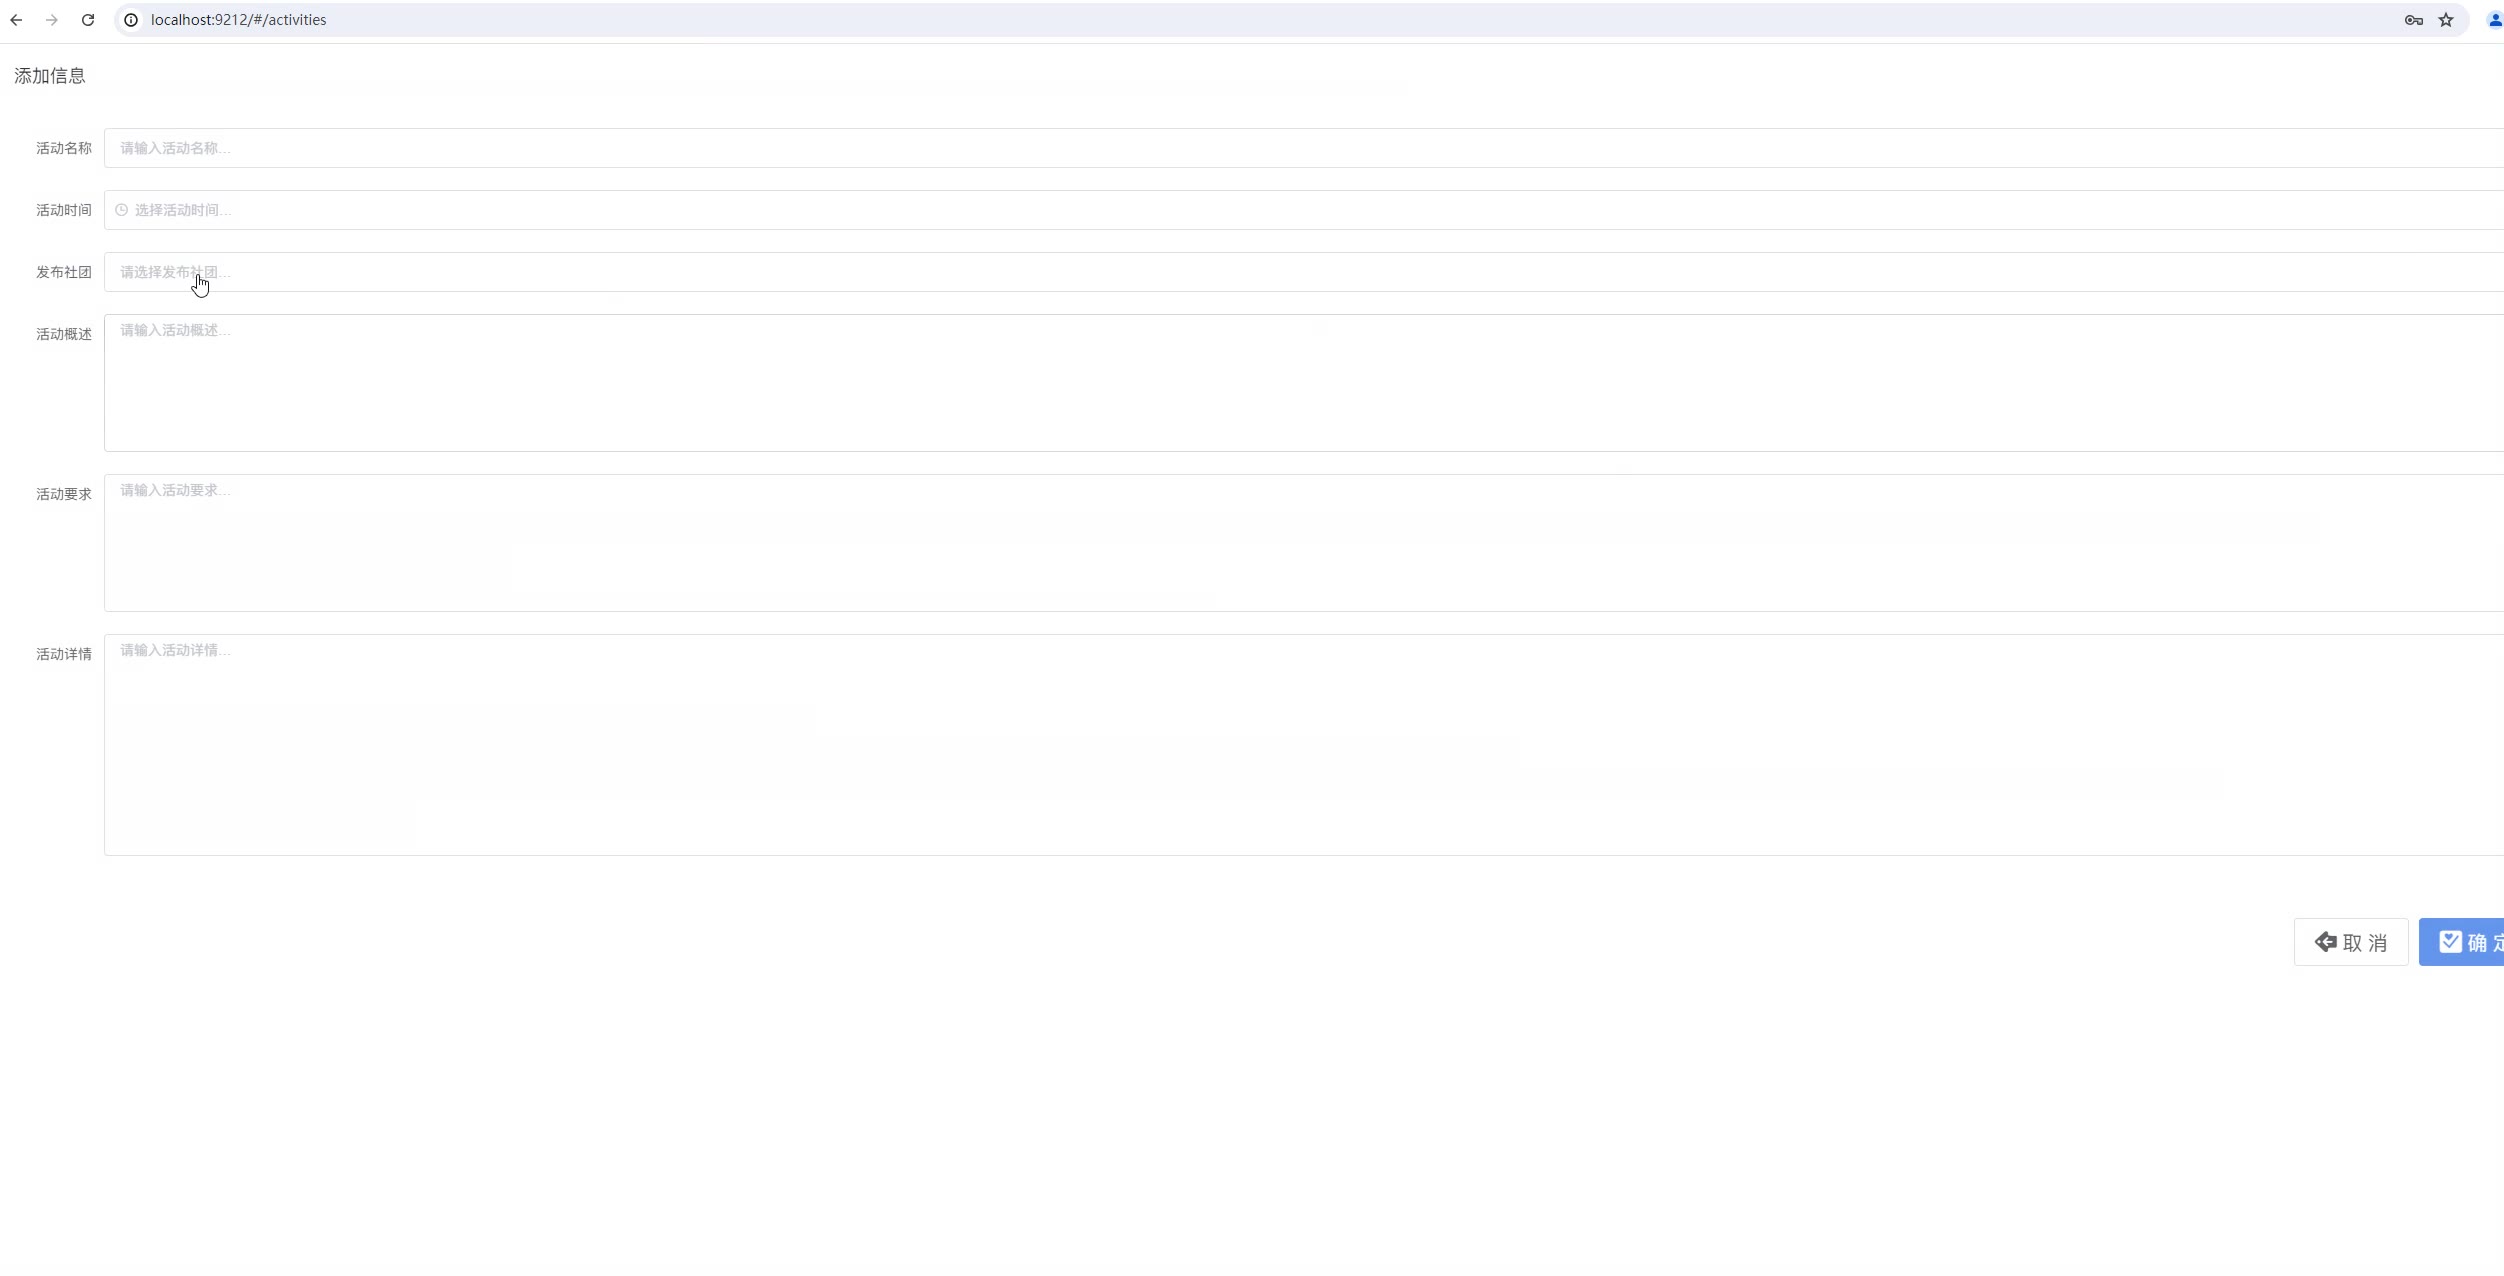Image resolution: width=2504 pixels, height=1276 pixels.
Task: Click inside the 活动概述 text area
Action: (1304, 383)
